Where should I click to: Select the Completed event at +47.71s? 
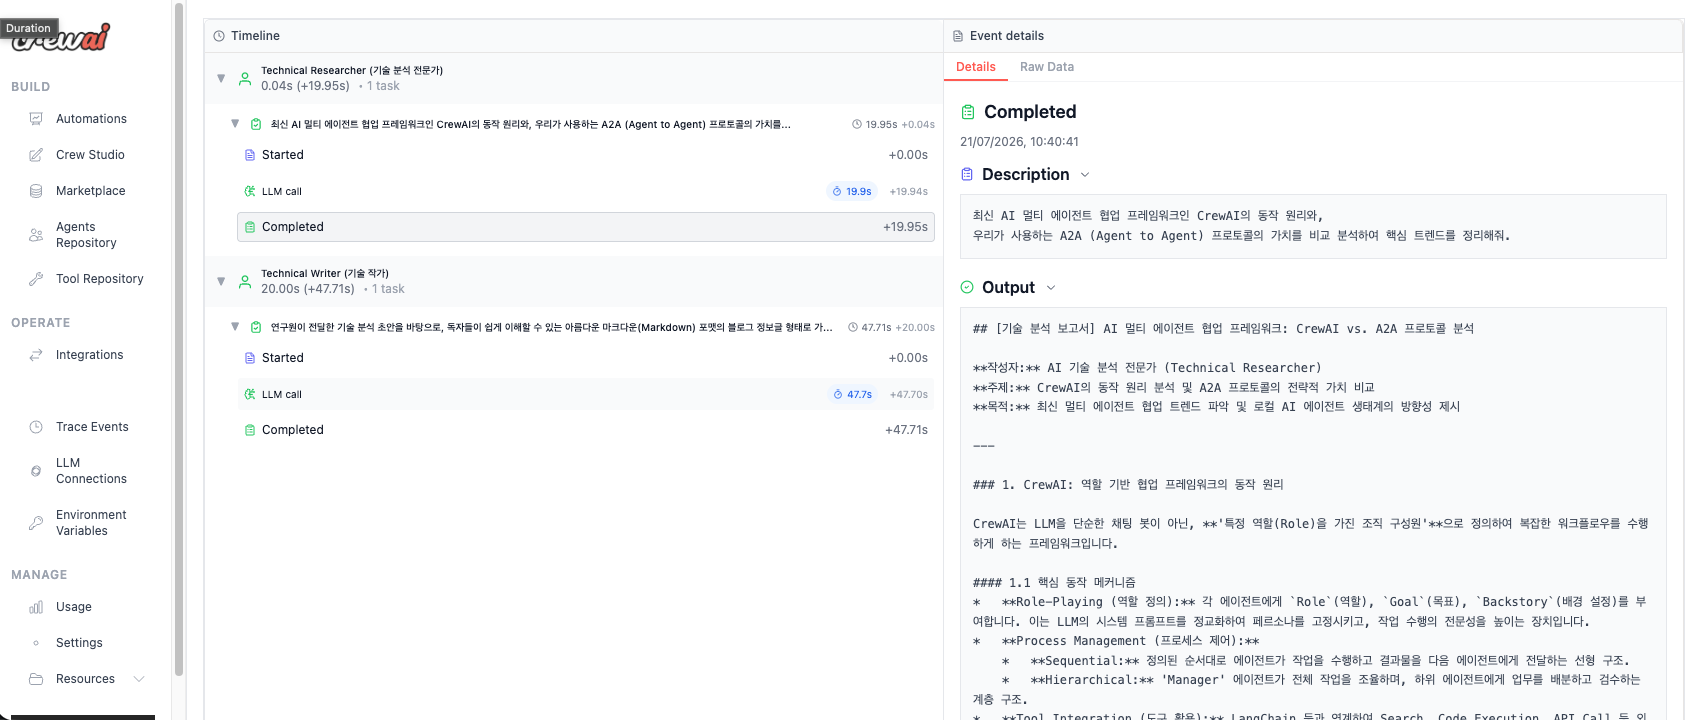[586, 430]
